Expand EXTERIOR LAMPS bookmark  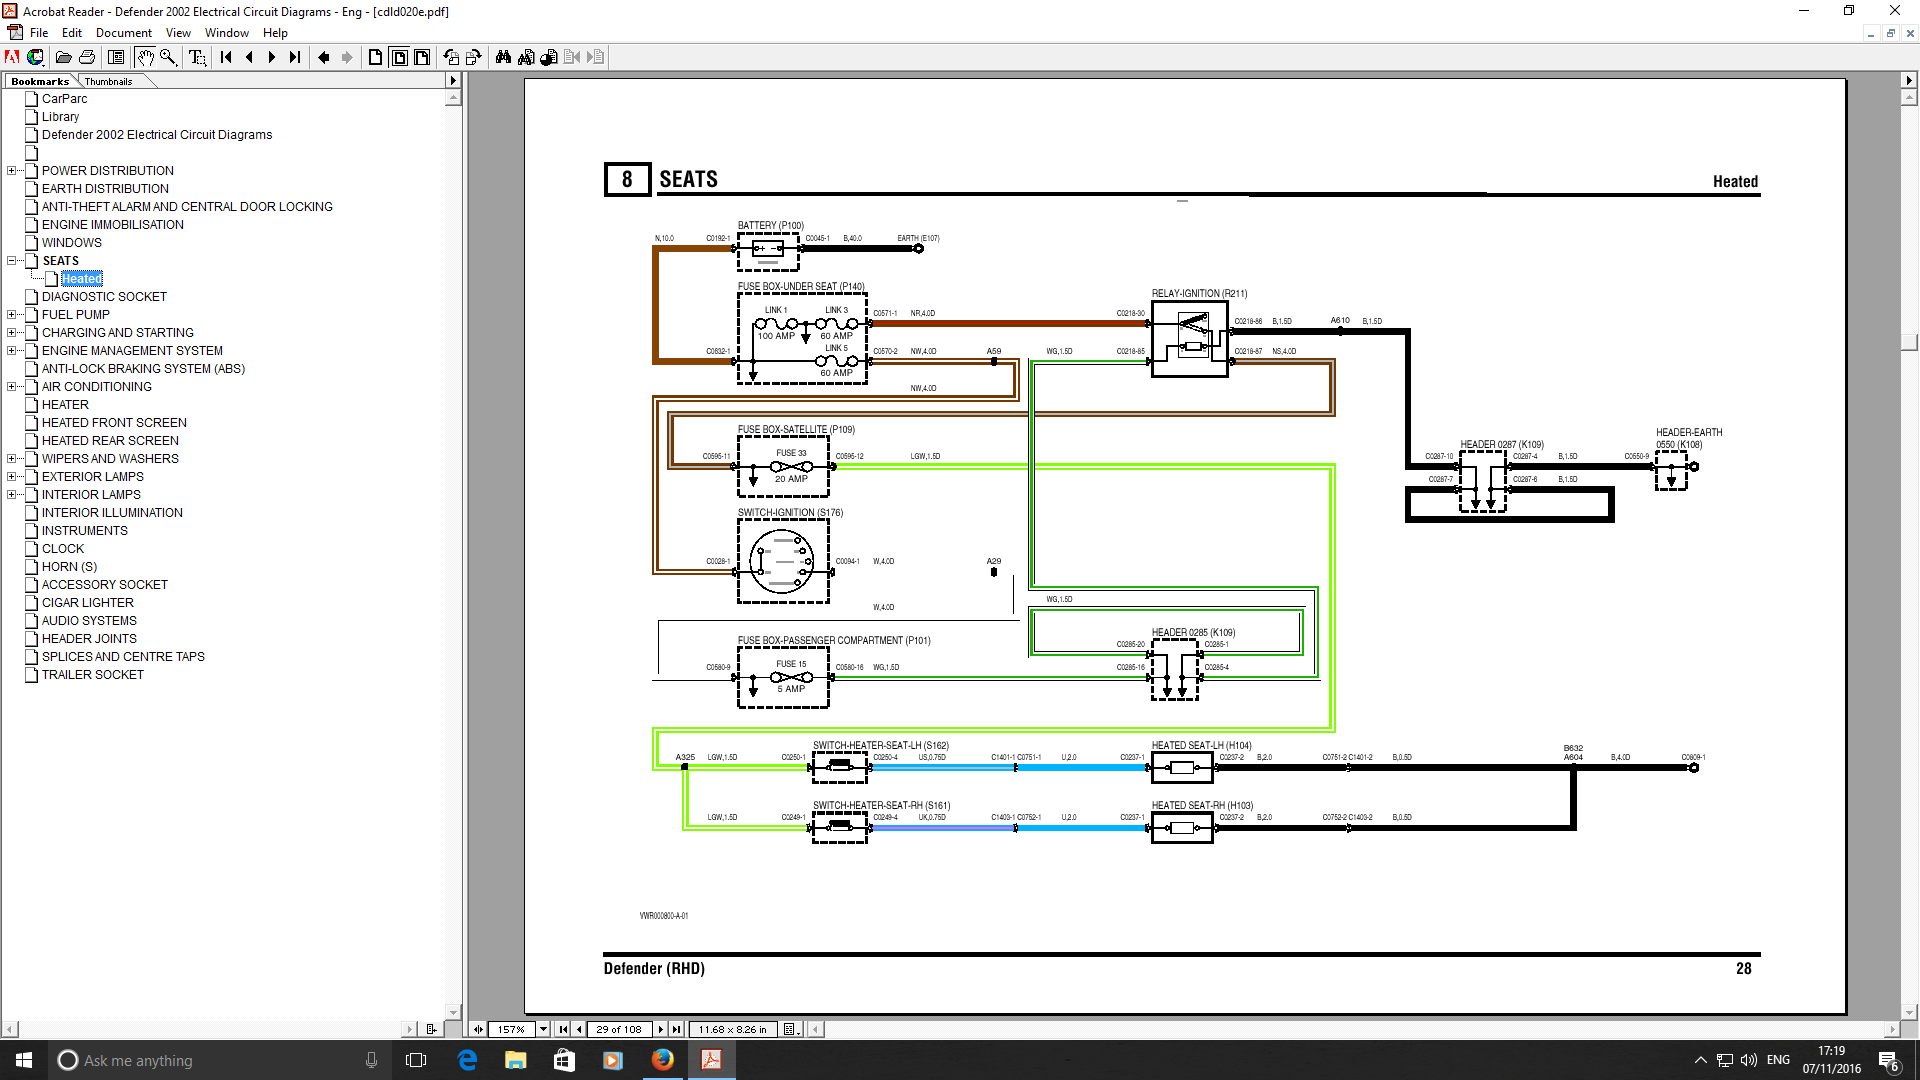tap(12, 477)
